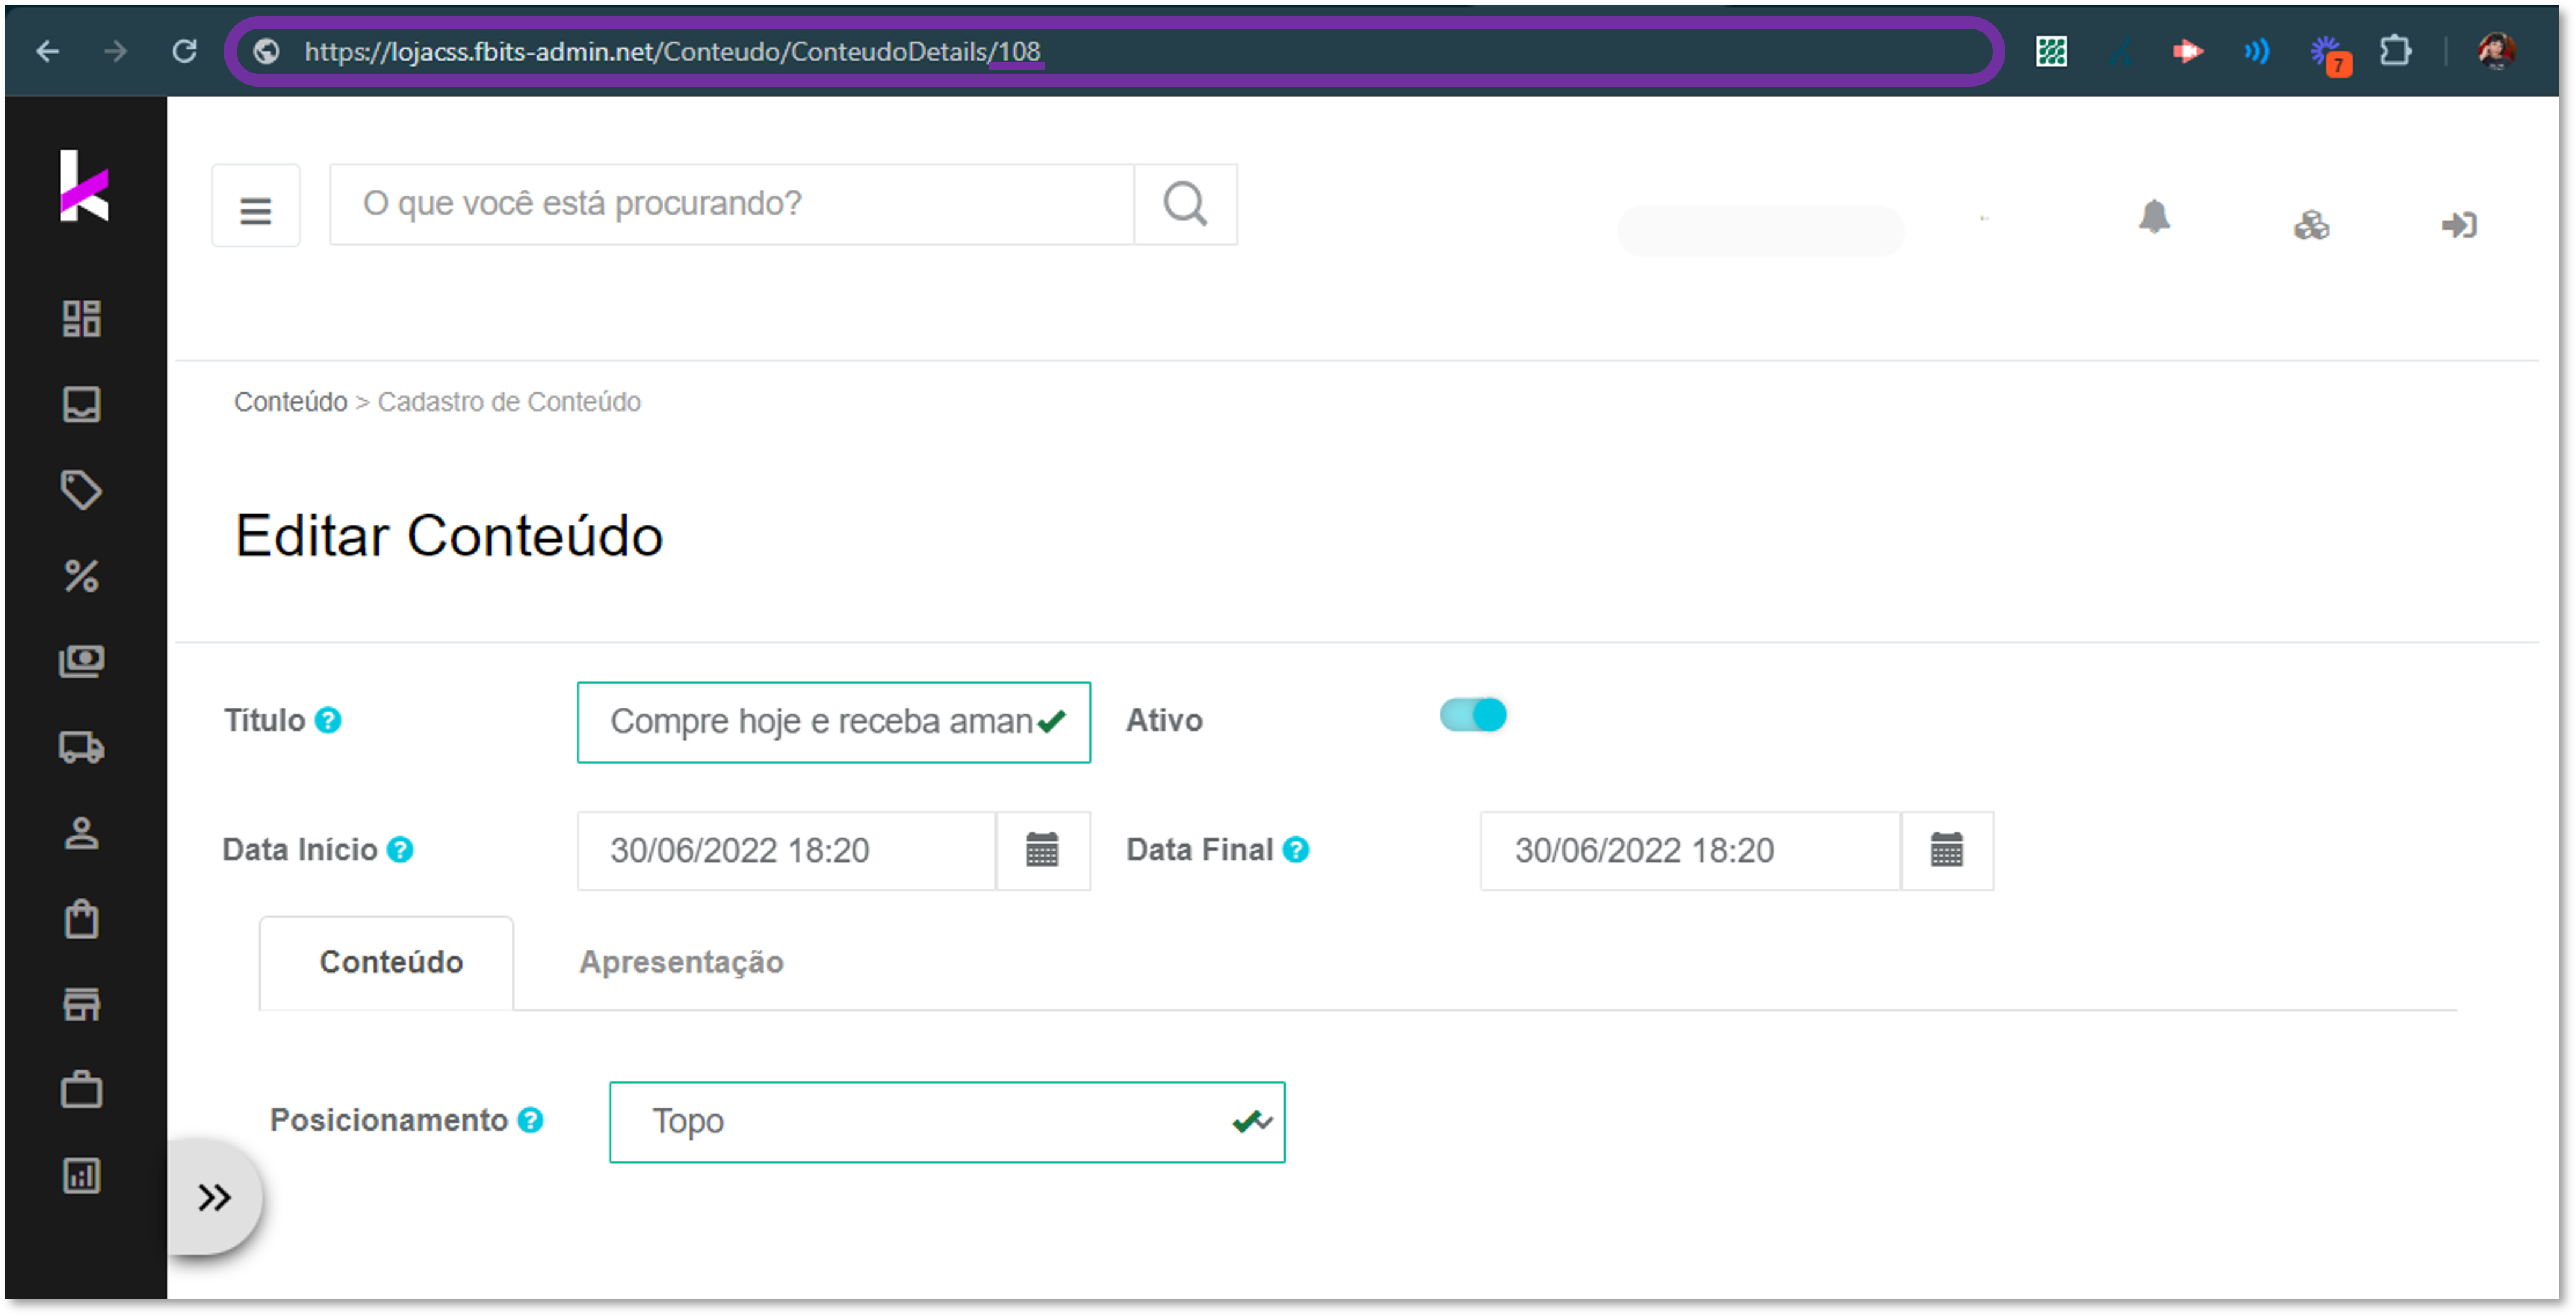The width and height of the screenshot is (2576, 1316).
Task: Click the logout arrow icon in the header
Action: tap(2459, 225)
